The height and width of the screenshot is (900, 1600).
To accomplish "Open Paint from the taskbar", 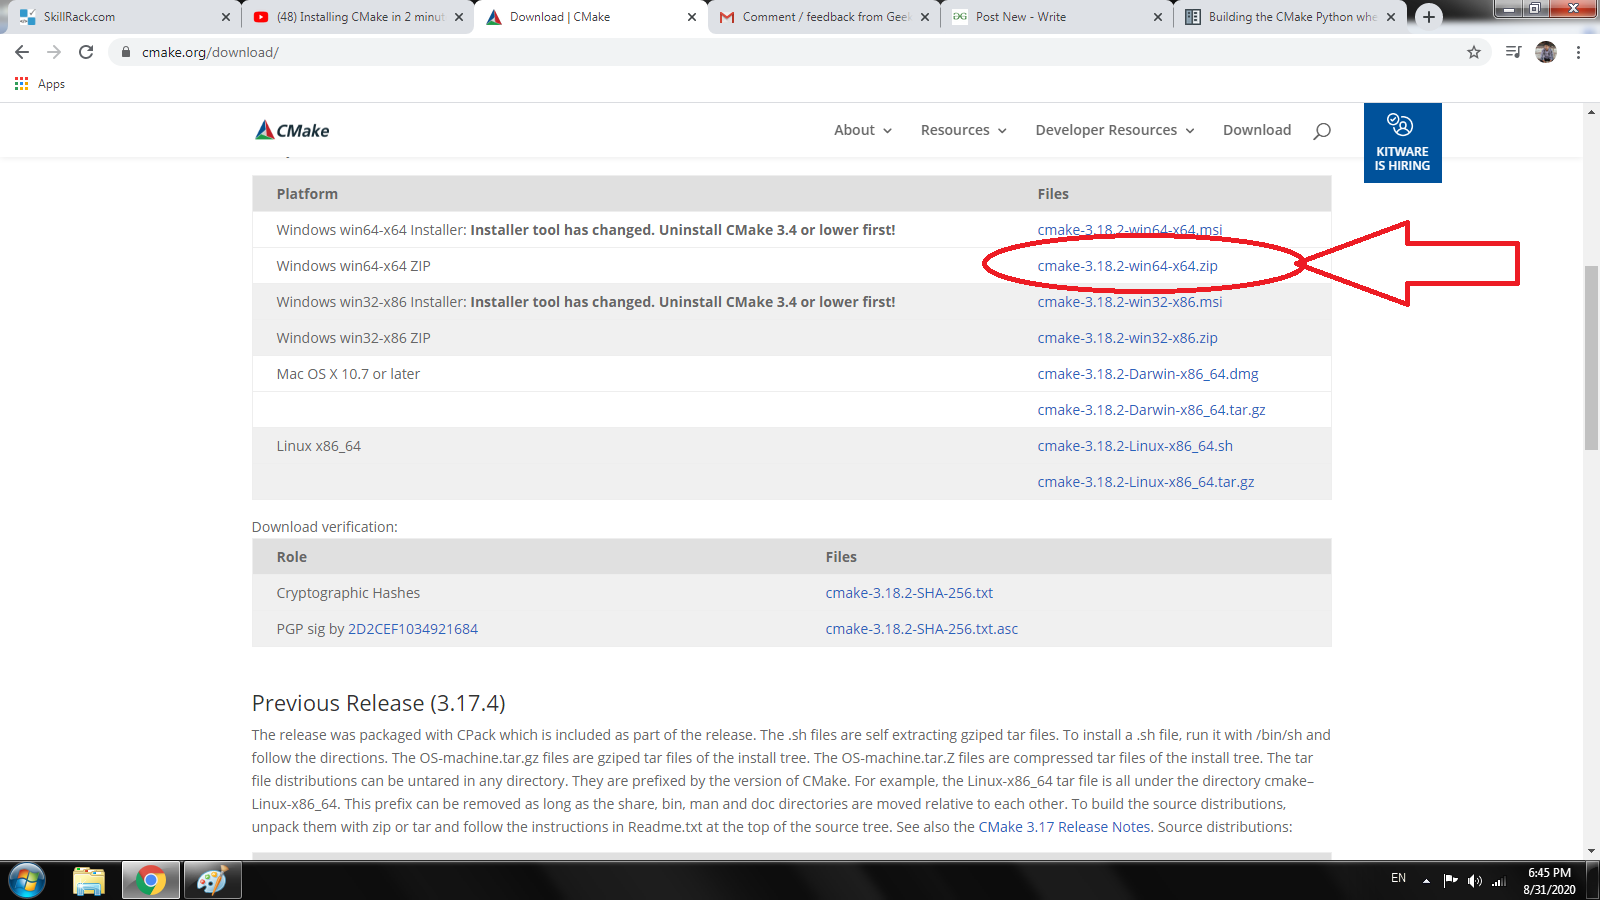I will [x=212, y=881].
